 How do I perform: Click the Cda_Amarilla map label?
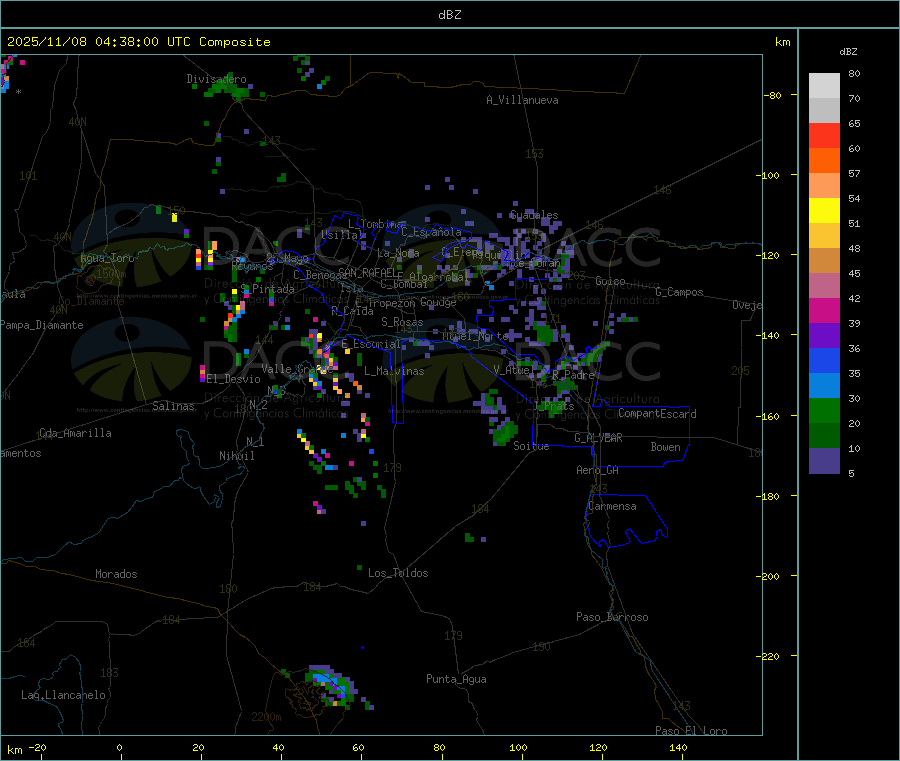(75, 433)
